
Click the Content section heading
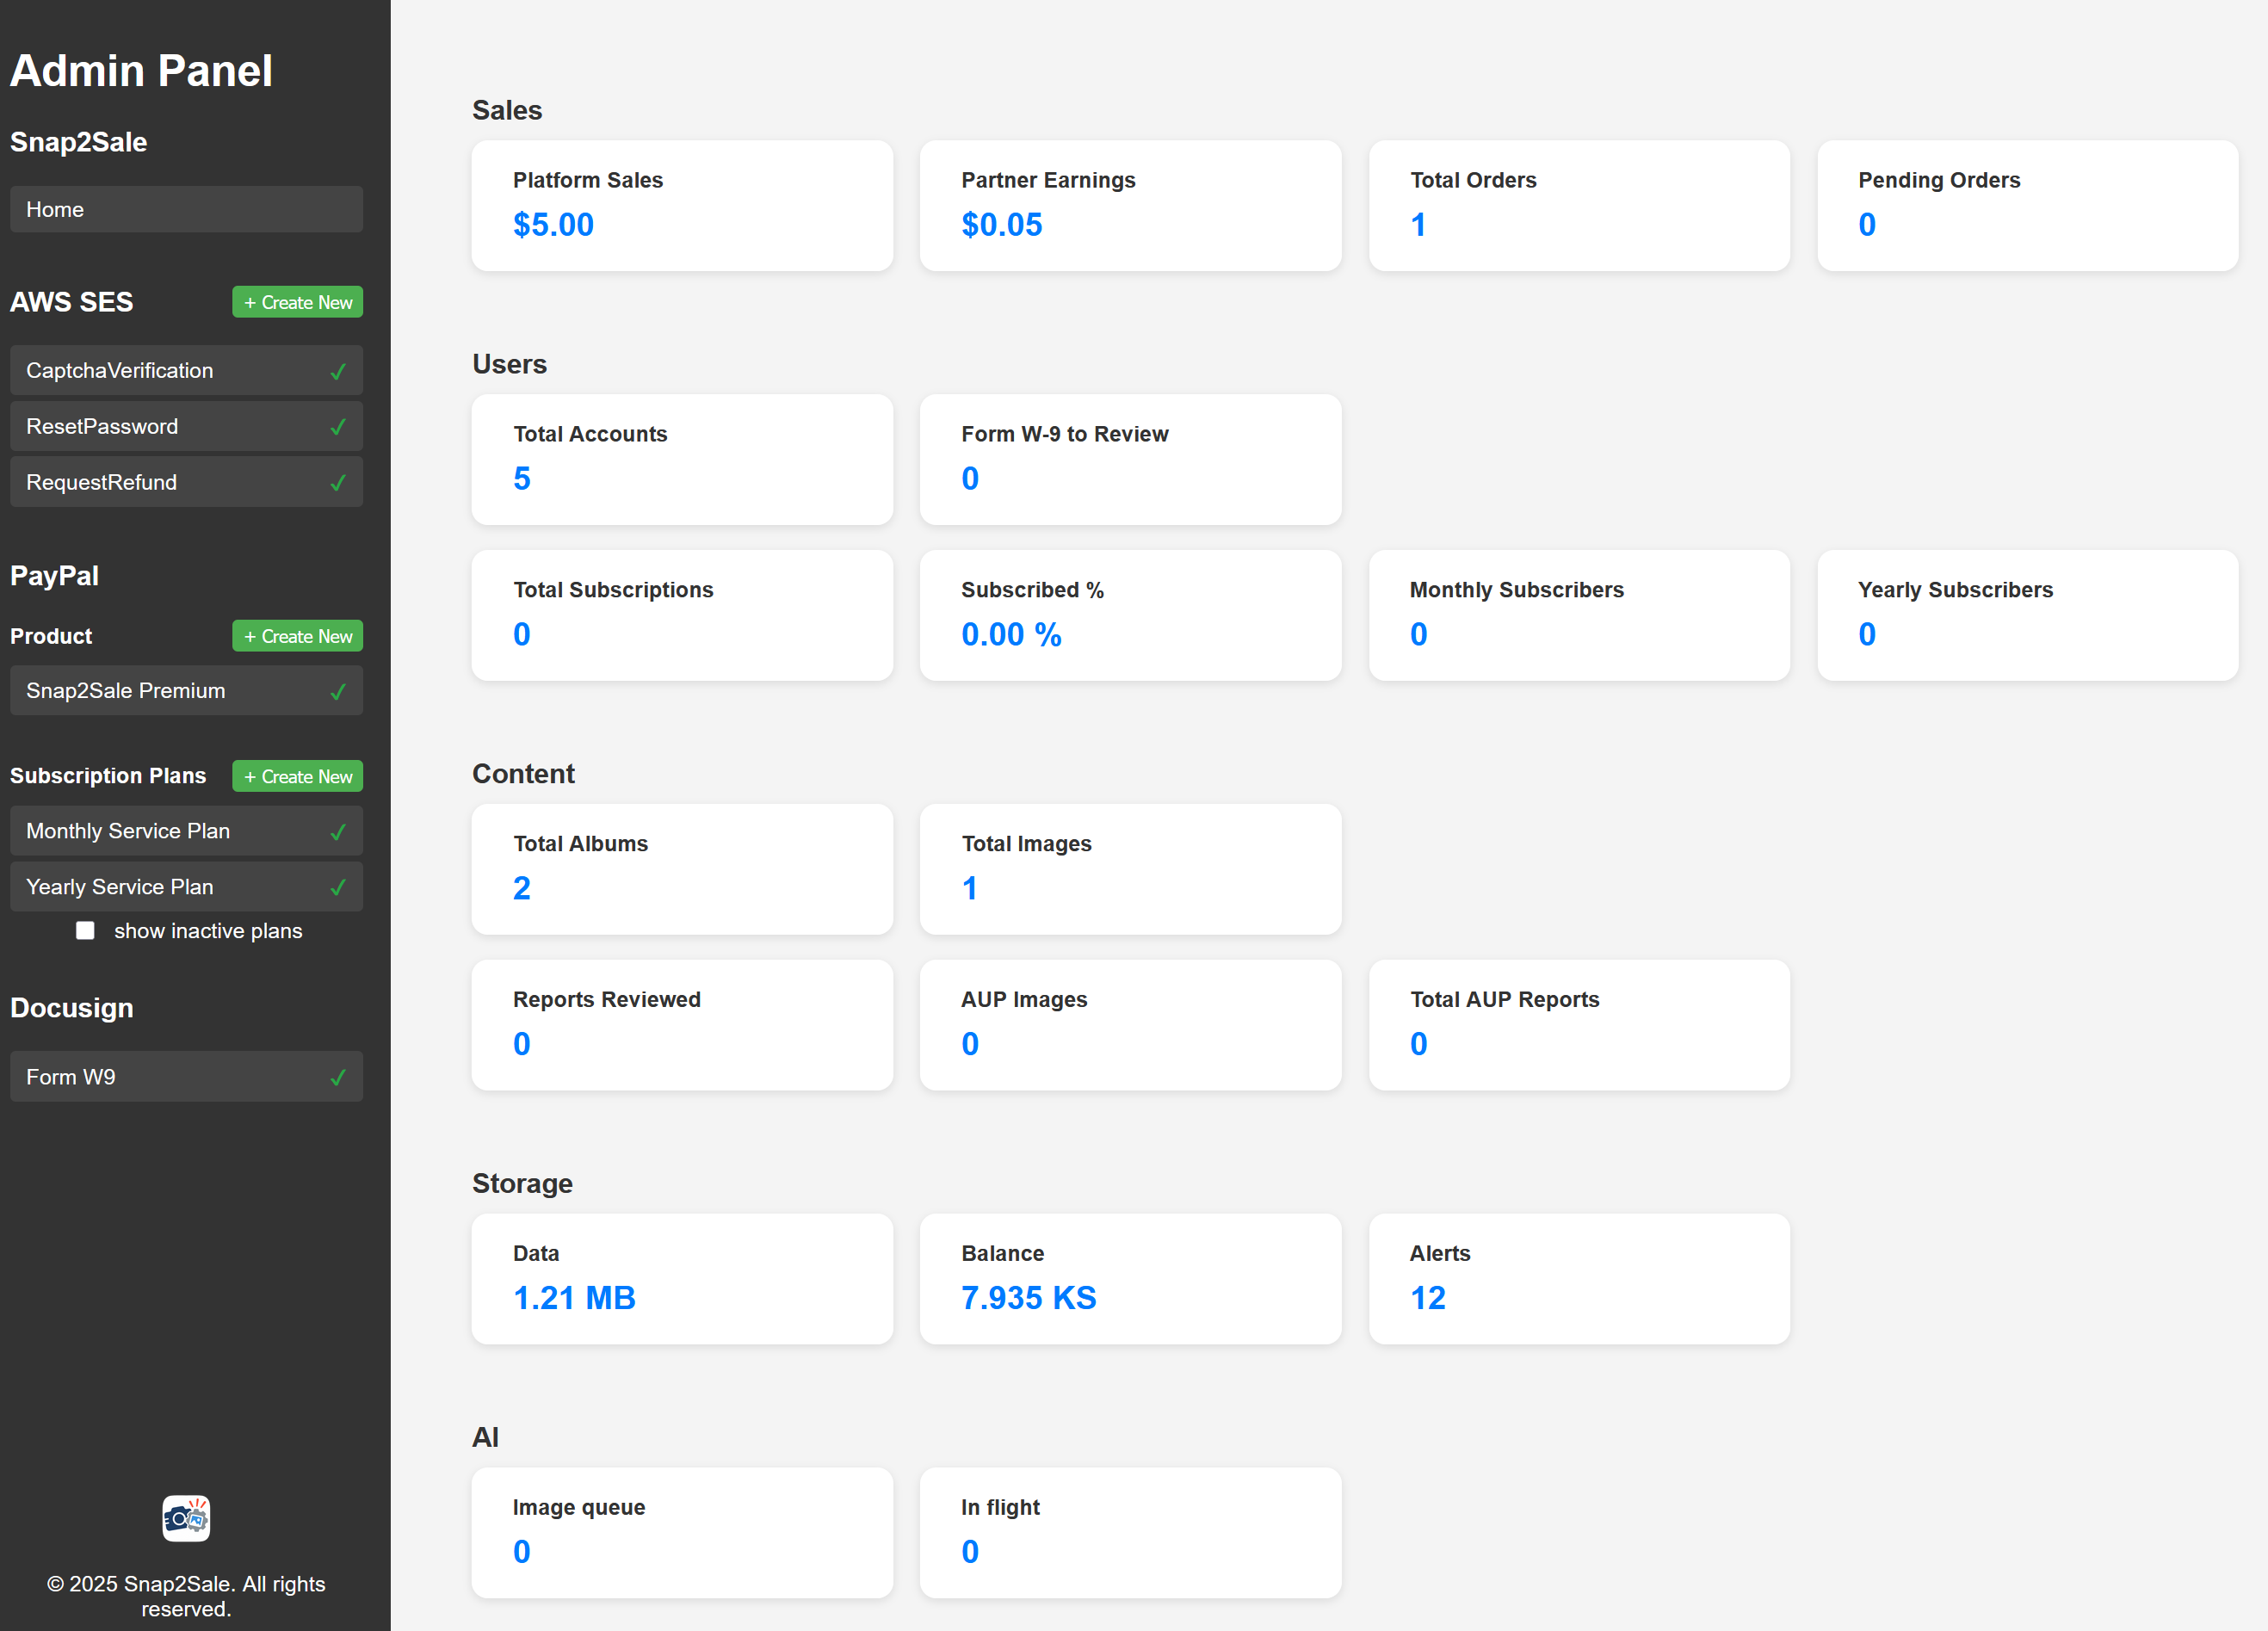coord(523,774)
